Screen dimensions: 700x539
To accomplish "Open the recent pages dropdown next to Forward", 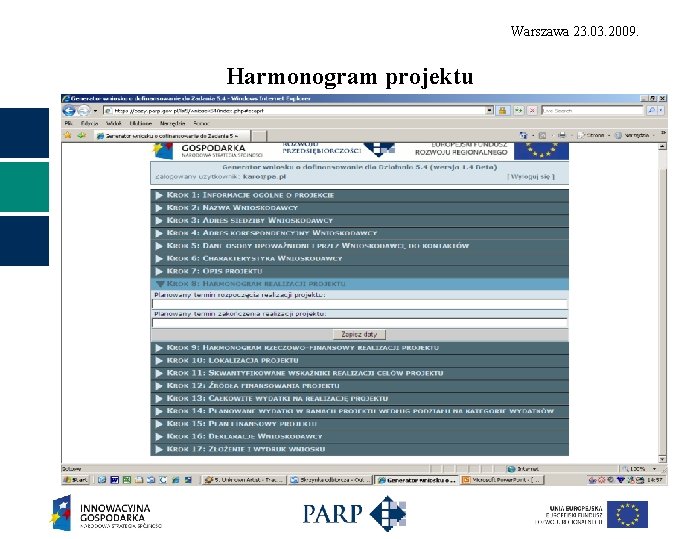I will click(x=95, y=111).
